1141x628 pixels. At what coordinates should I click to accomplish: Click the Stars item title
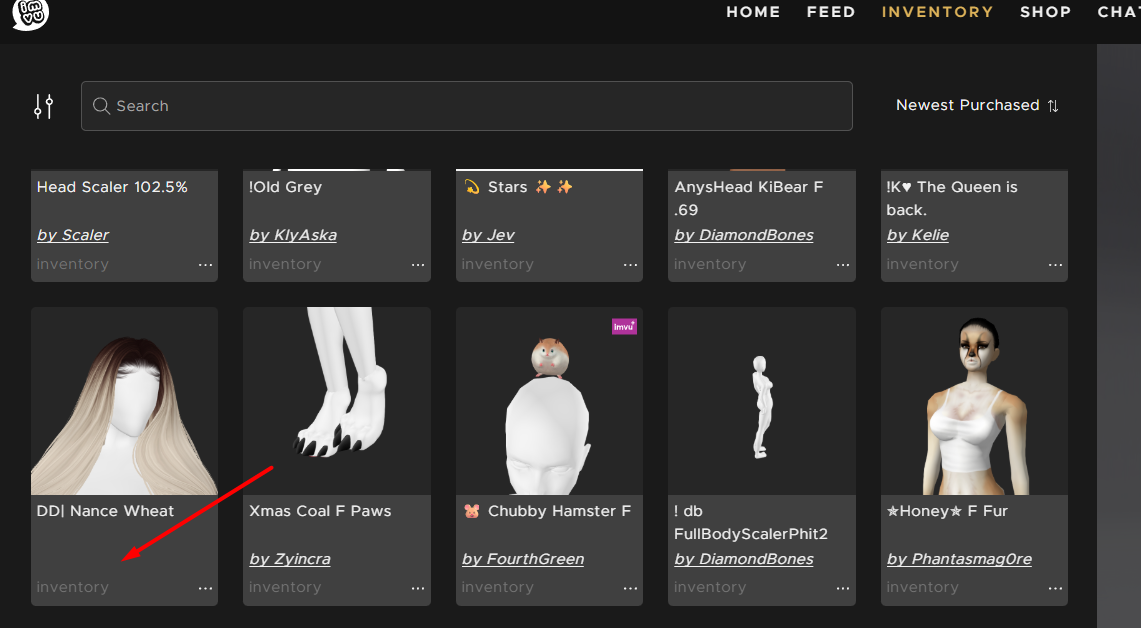tap(518, 187)
